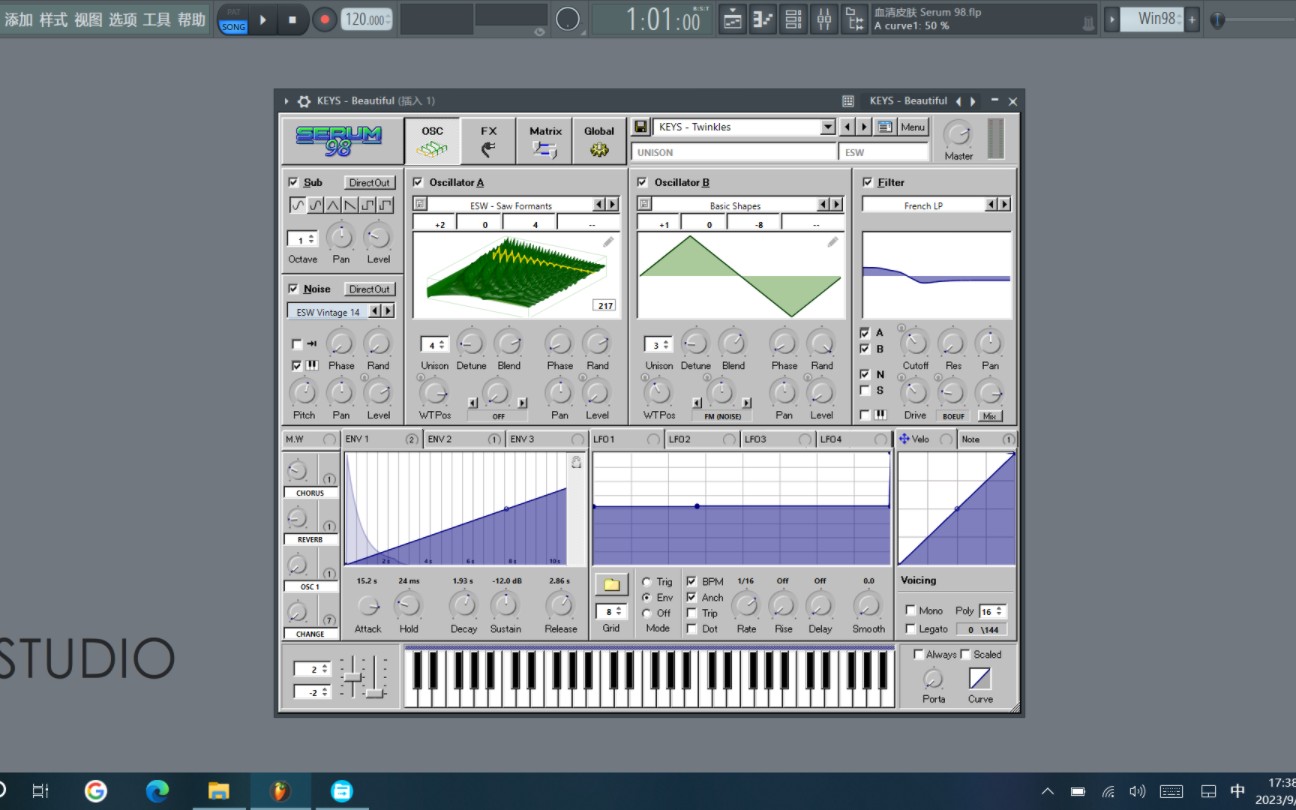Open the ESW - Saw Formants wavetable menu
The height and width of the screenshot is (810, 1296).
click(510, 205)
